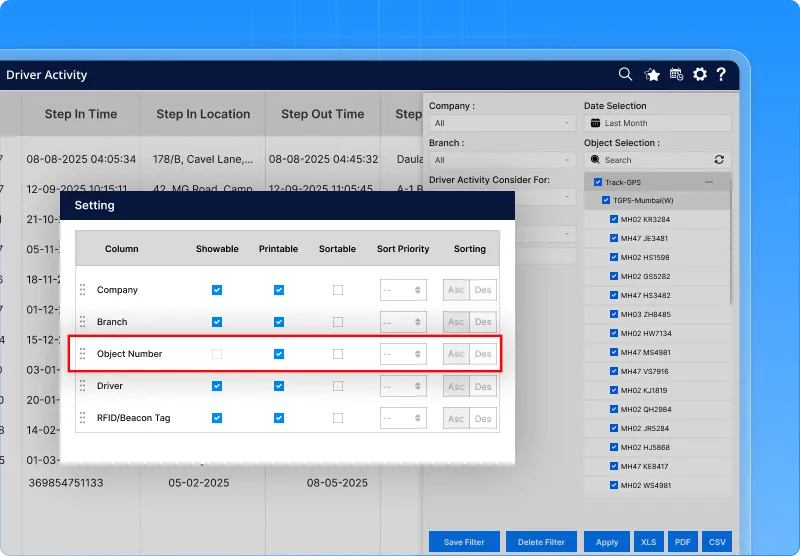Click the drag handle beside Object Number
Viewport: 800px width, 556px height.
point(83,354)
